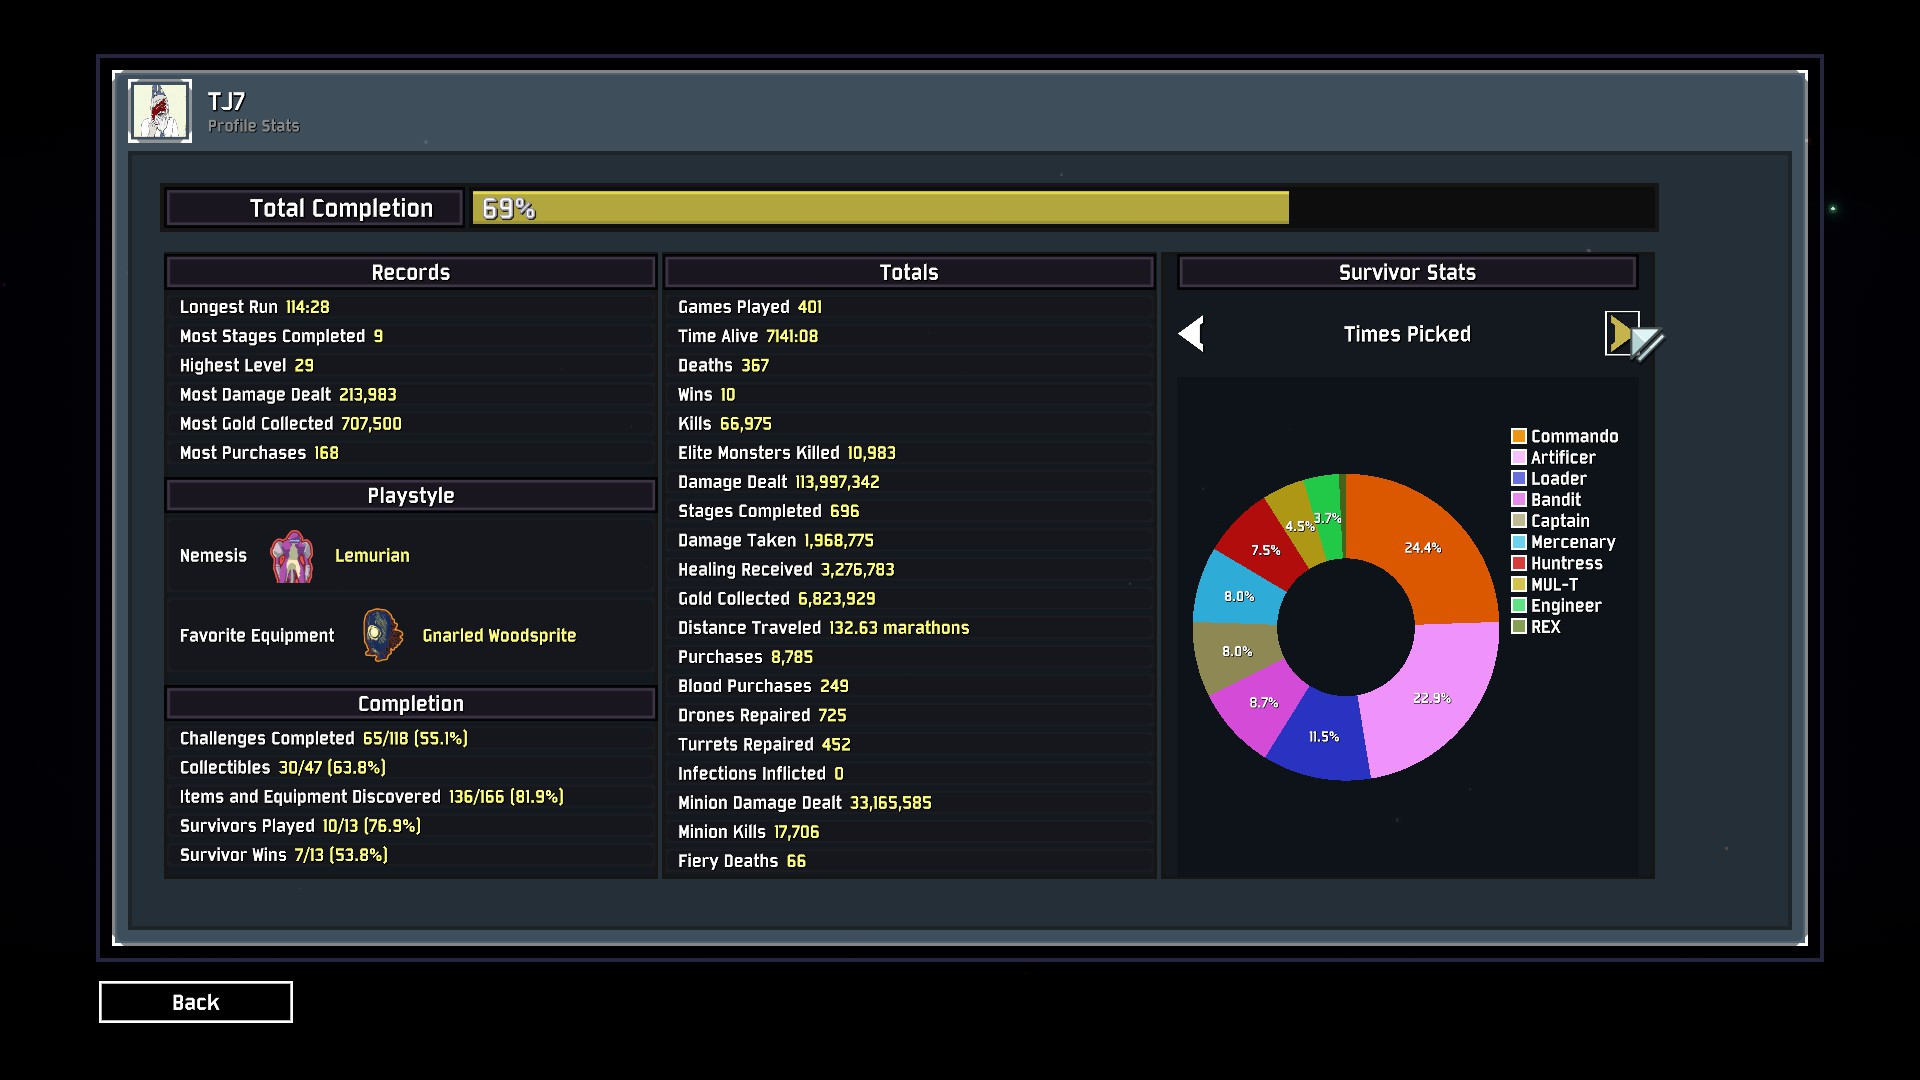The width and height of the screenshot is (1920, 1080).
Task: Click the TJ7 profile avatar icon
Action: click(x=160, y=111)
